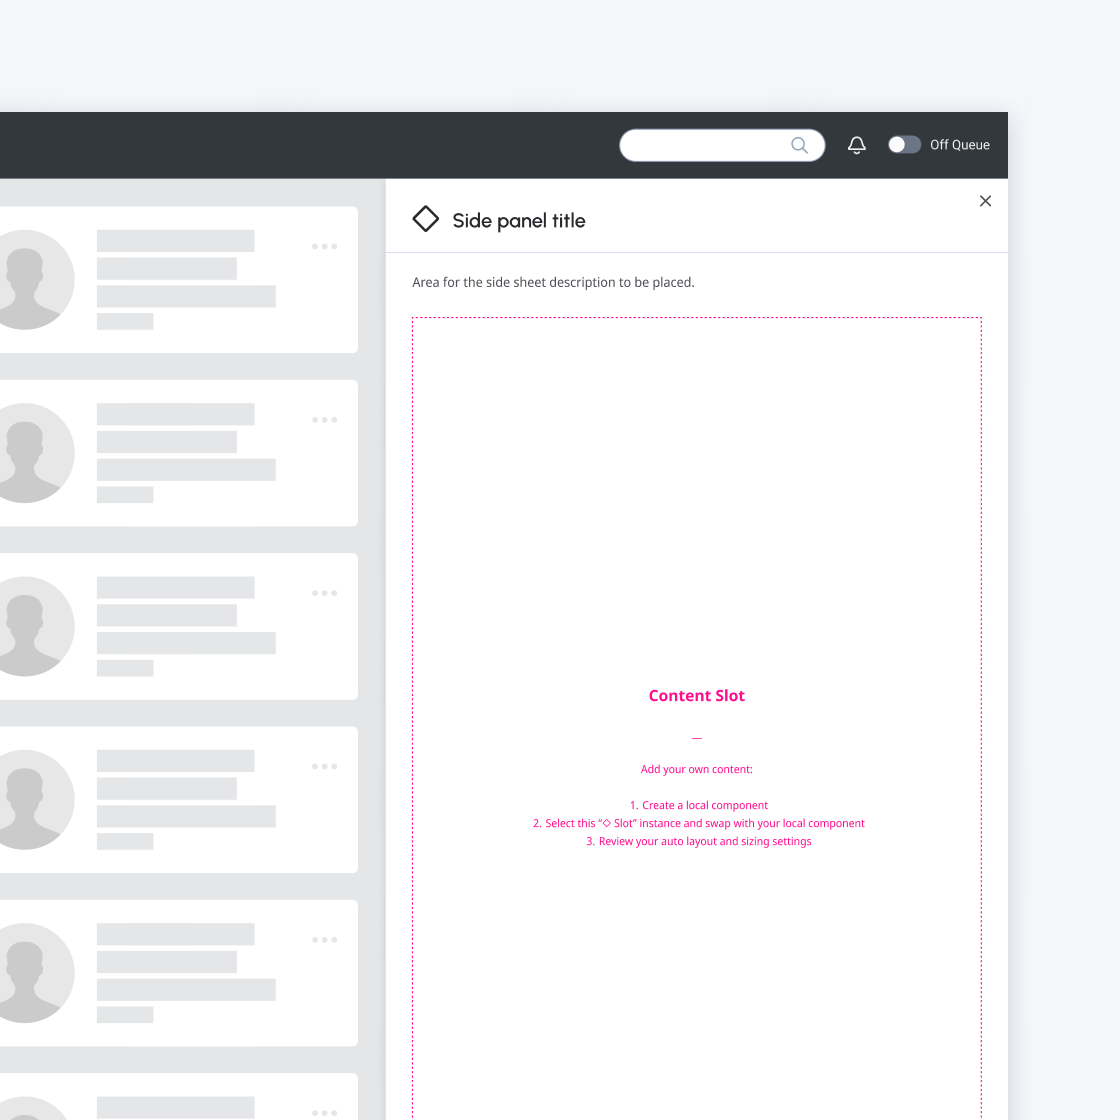Open notifications with the bell icon
Image resolution: width=1120 pixels, height=1120 pixels.
pos(857,145)
